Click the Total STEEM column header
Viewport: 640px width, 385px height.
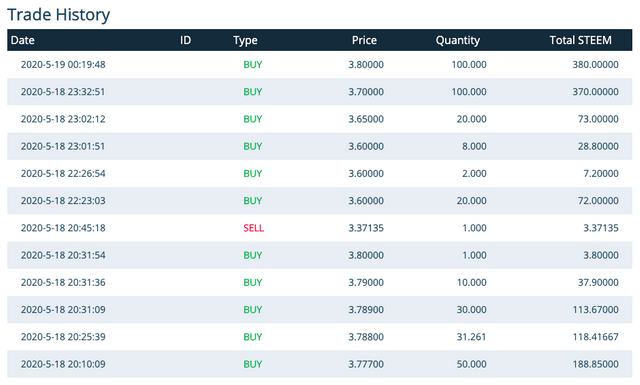pyautogui.click(x=580, y=40)
